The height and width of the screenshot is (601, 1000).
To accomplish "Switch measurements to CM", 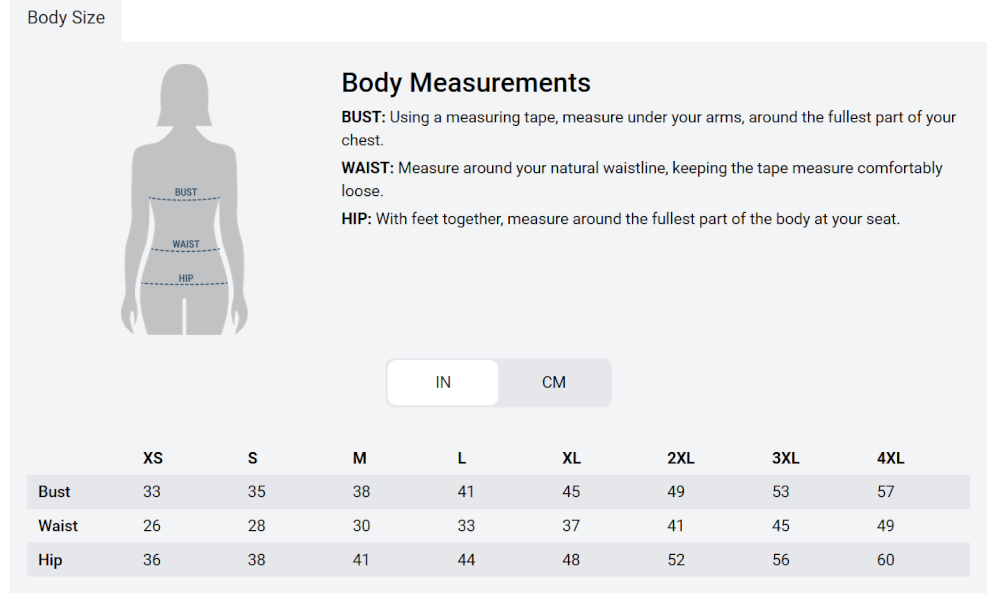I will (x=554, y=382).
